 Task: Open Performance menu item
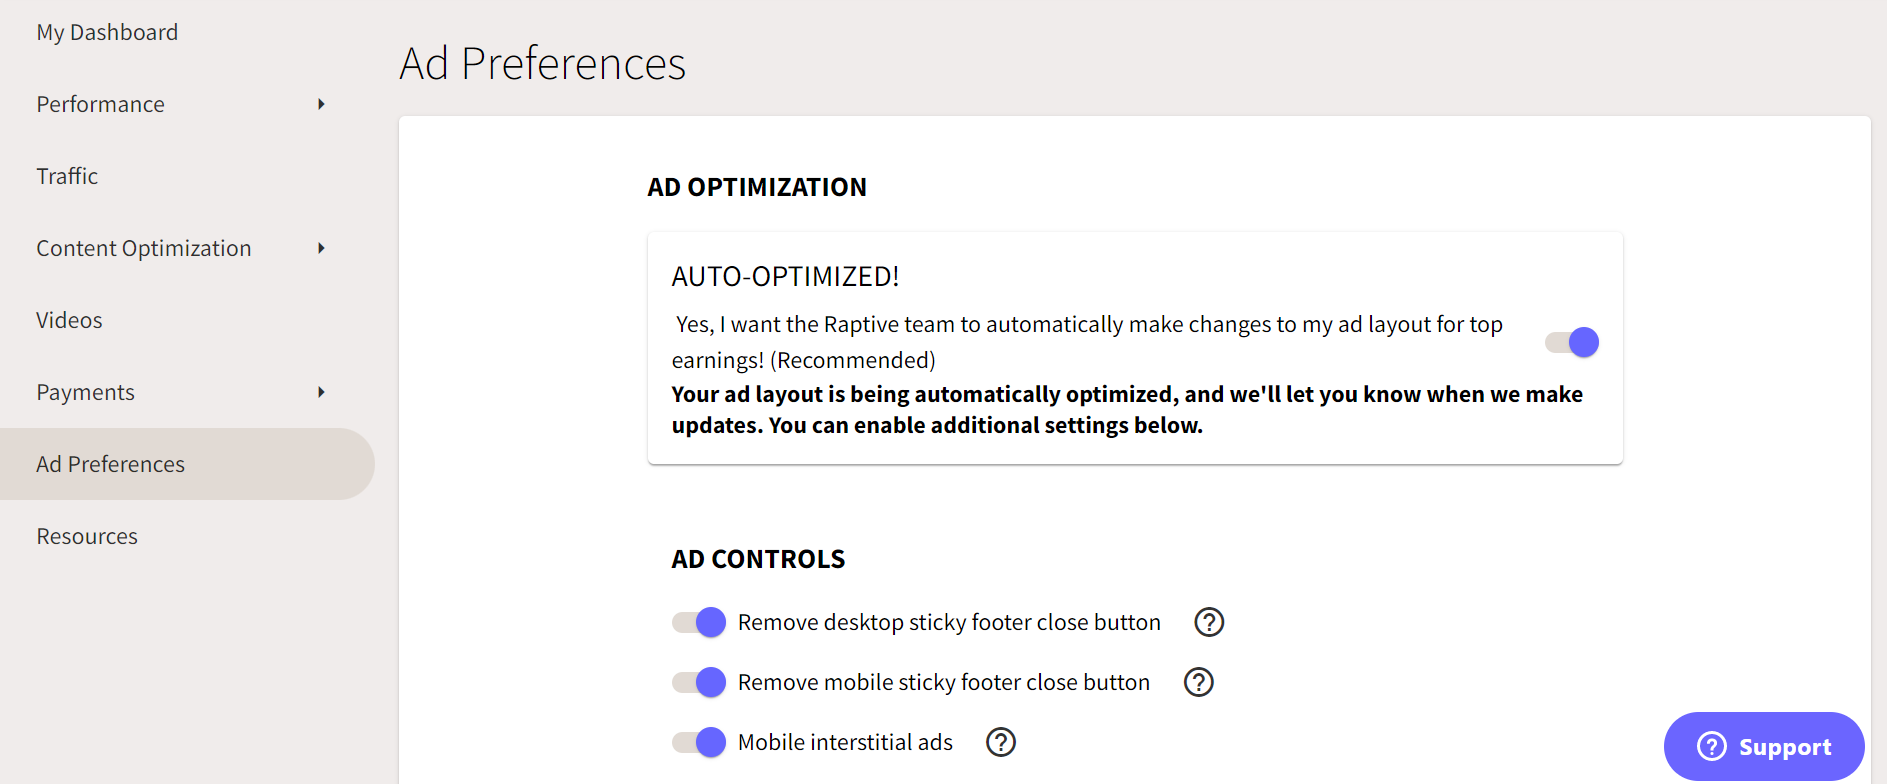100,104
